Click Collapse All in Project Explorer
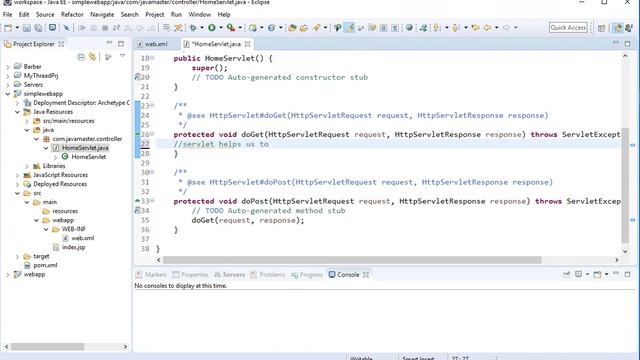Screen dimensions: 640x360 point(81,57)
